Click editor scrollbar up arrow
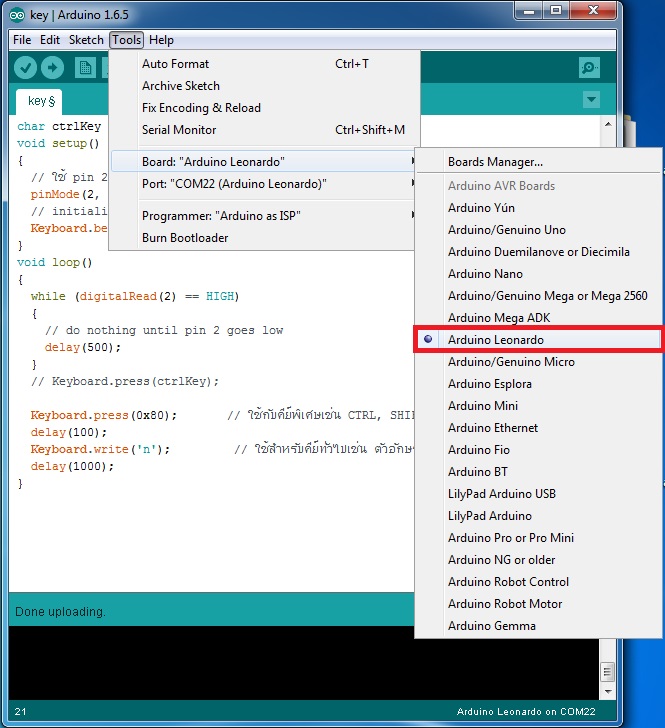The height and width of the screenshot is (728, 665). tap(608, 124)
